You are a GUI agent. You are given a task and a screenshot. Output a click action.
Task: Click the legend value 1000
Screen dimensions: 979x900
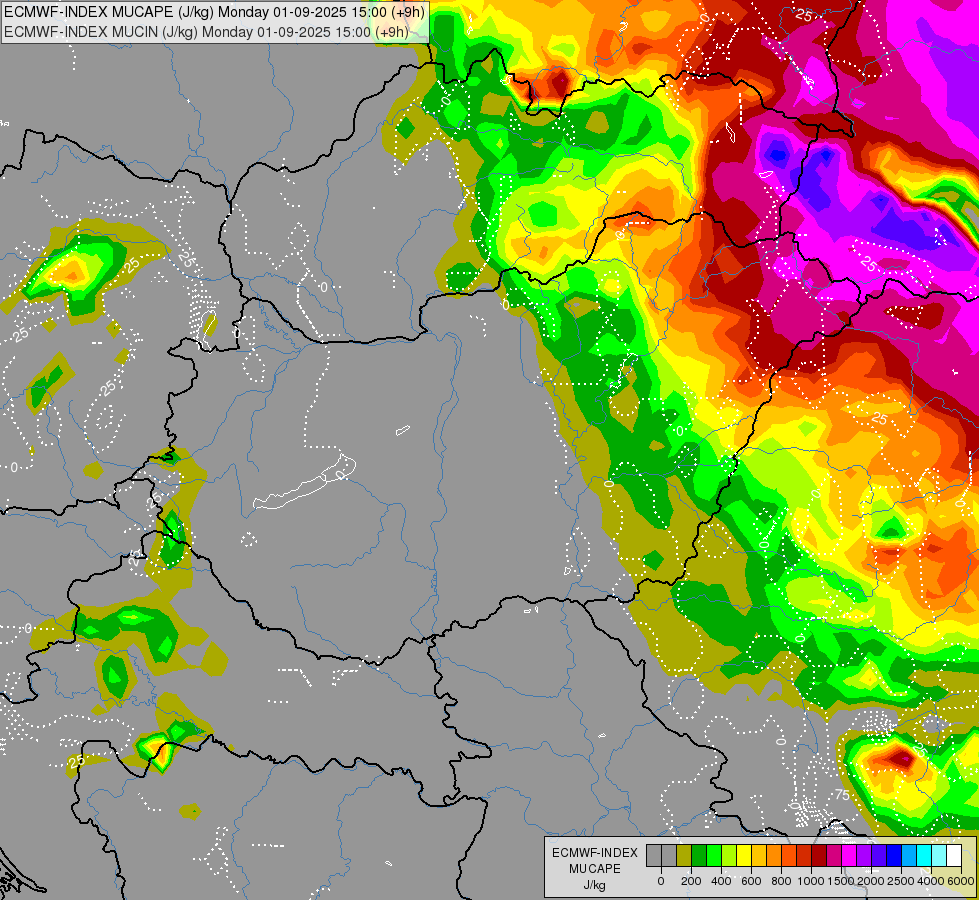click(811, 881)
